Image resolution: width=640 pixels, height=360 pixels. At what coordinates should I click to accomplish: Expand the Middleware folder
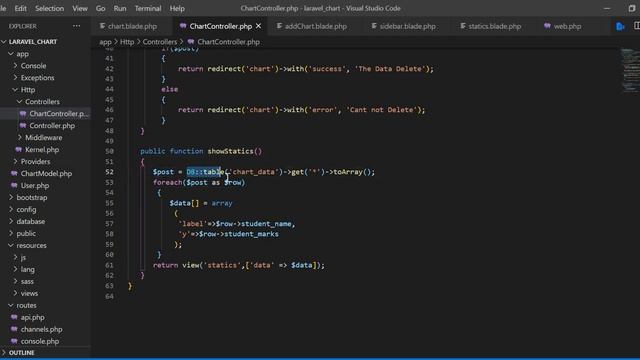pos(44,138)
